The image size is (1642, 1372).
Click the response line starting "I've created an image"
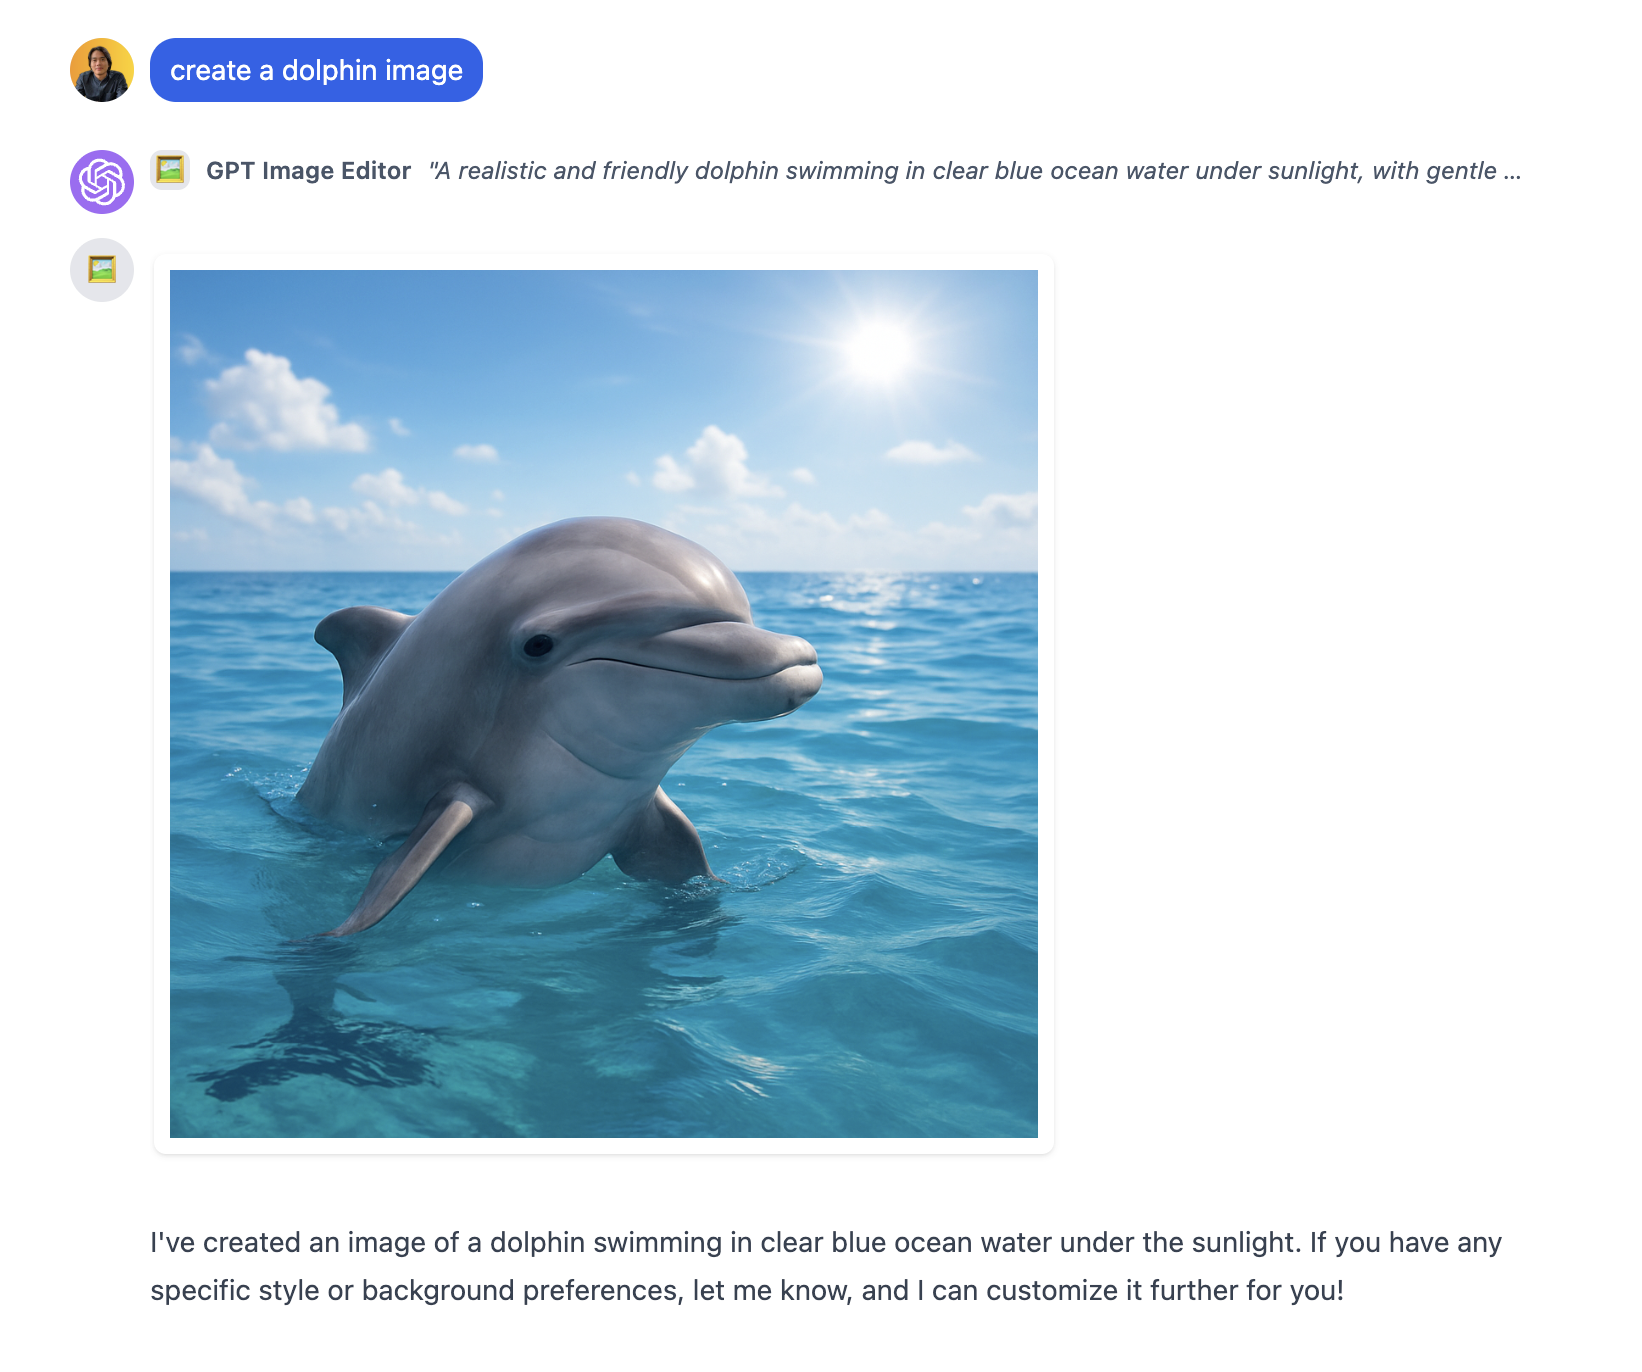[826, 1242]
